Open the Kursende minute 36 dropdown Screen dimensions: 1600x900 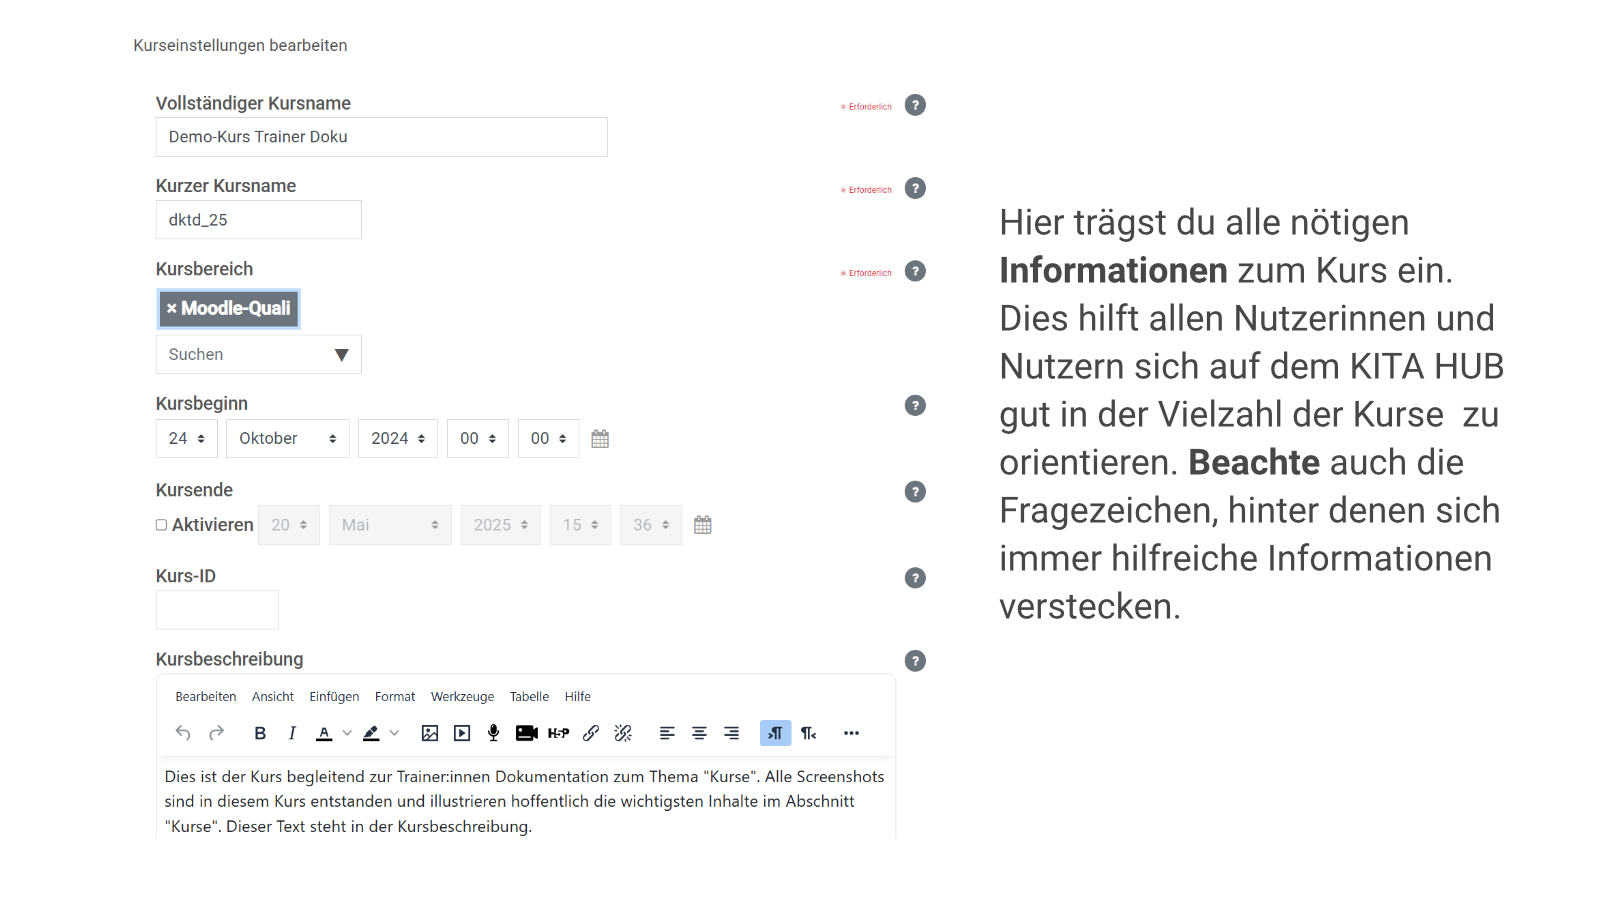point(651,525)
